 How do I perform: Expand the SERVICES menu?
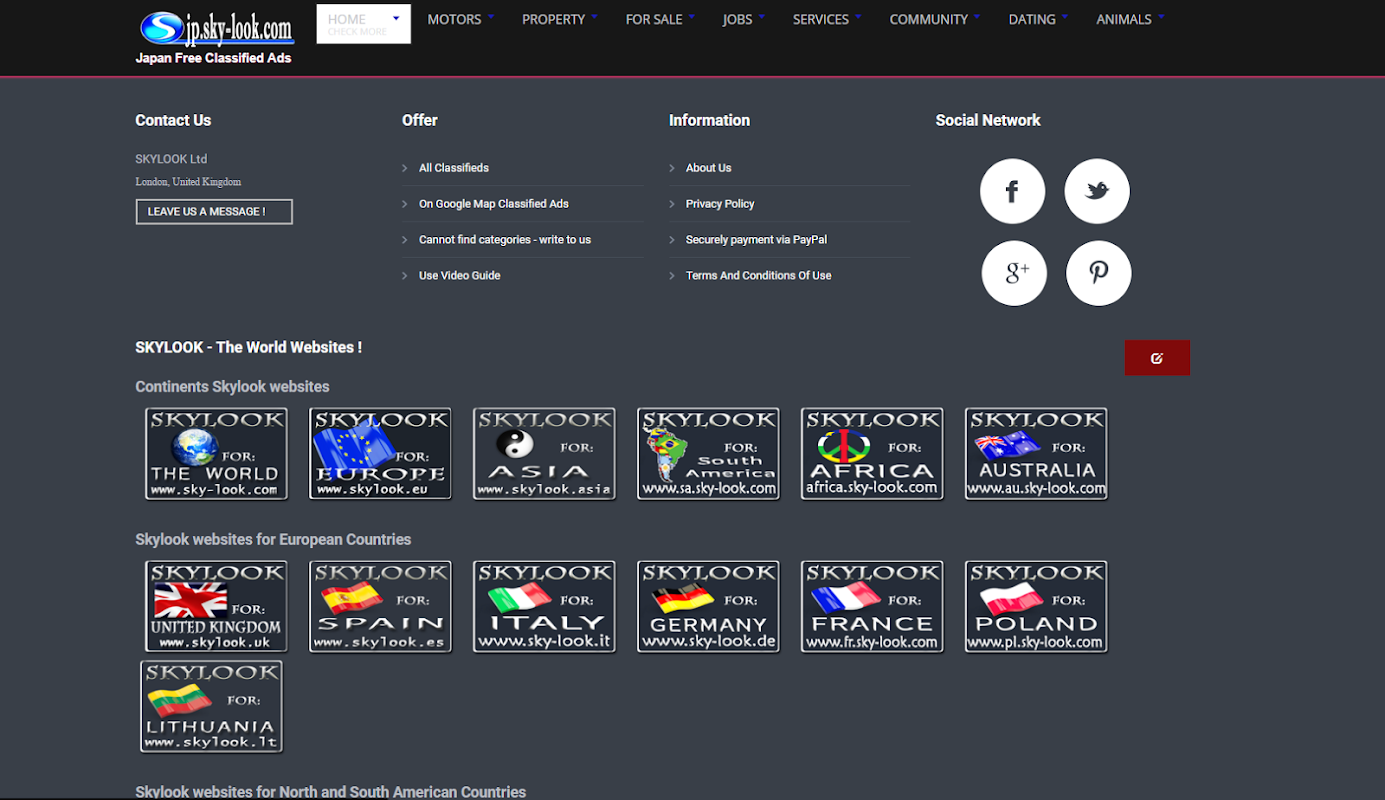[x=827, y=19]
